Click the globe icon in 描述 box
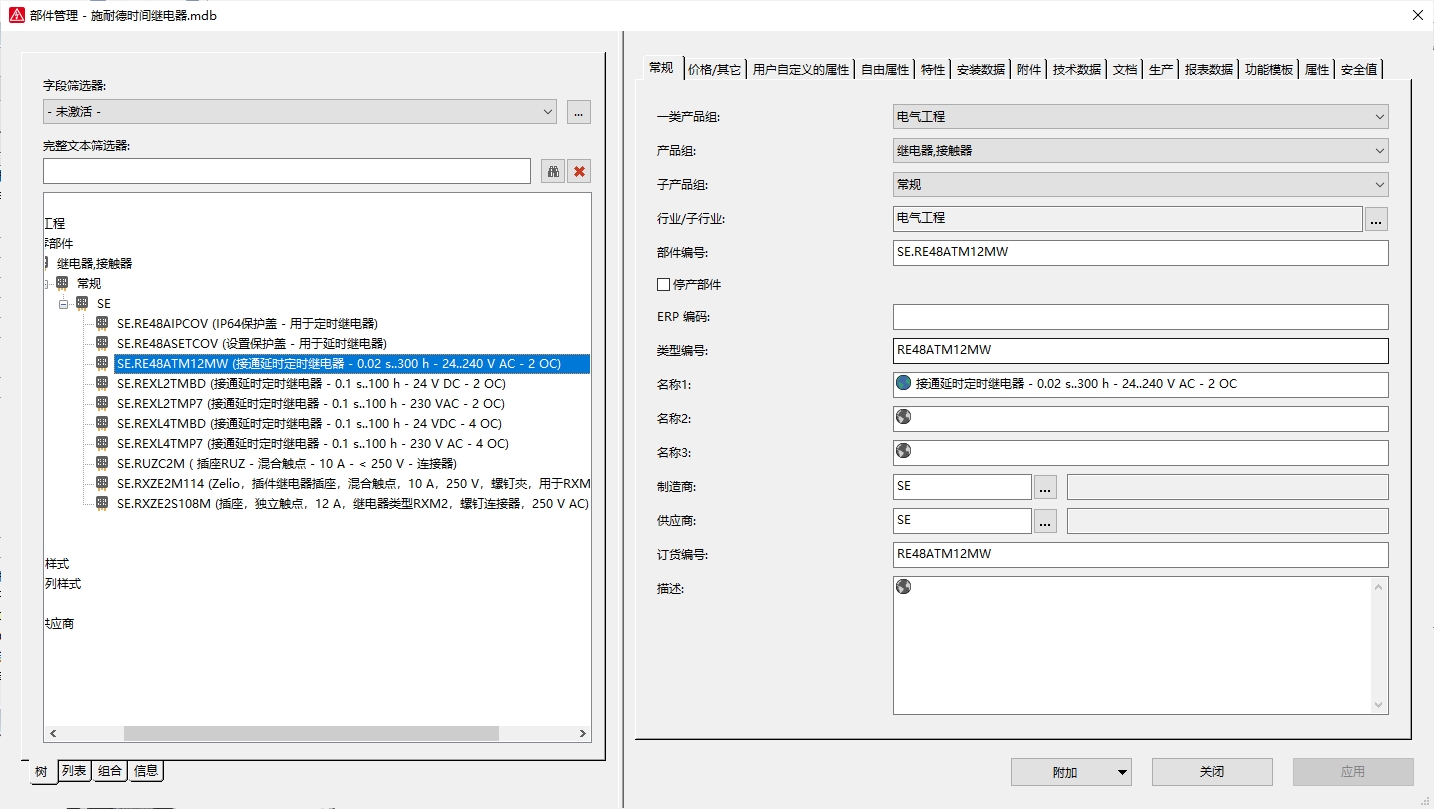The height and width of the screenshot is (809, 1434). 904,587
